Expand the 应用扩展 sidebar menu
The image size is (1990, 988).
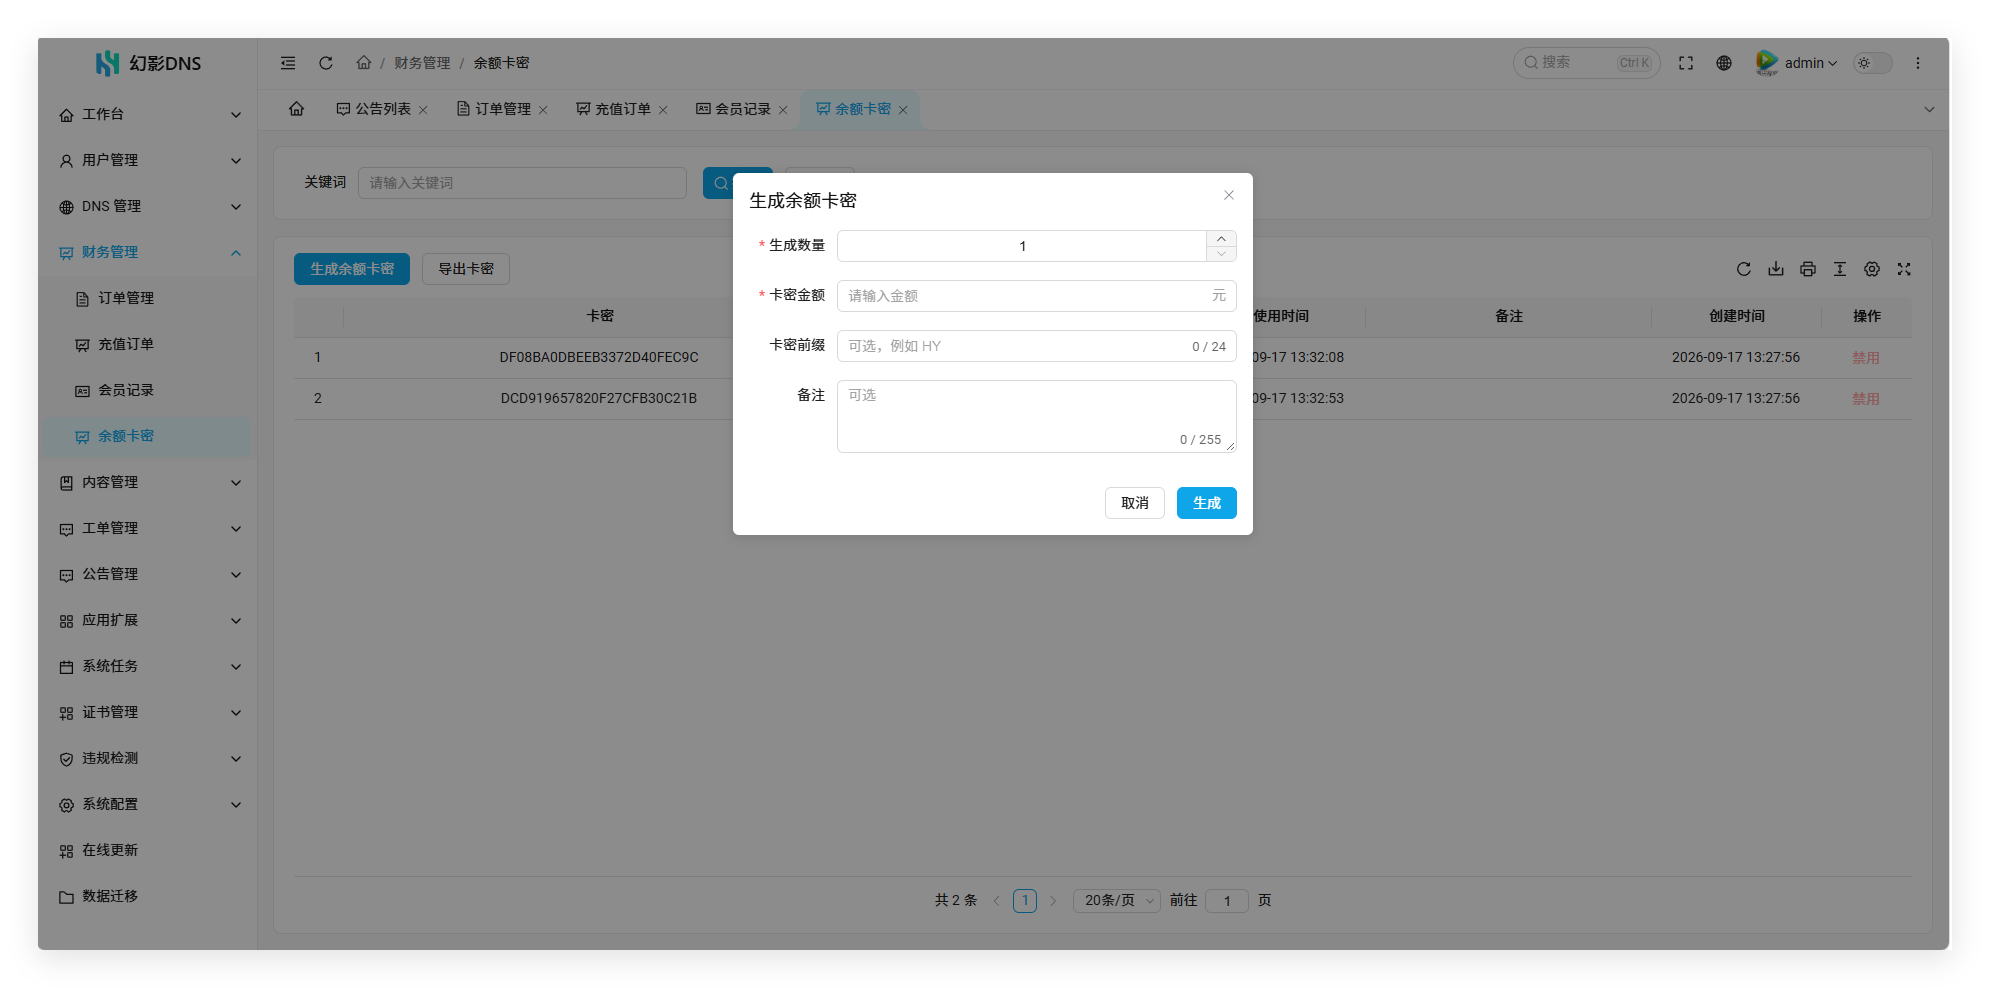pos(149,621)
